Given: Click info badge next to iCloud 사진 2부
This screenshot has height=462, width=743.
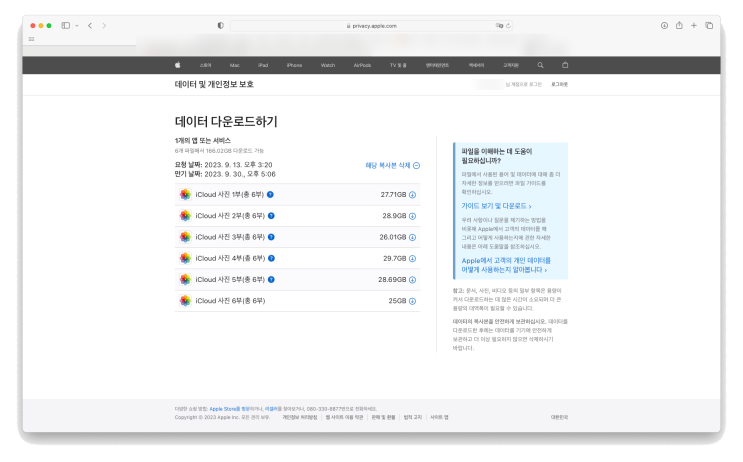Looking at the screenshot, I should pos(271,216).
